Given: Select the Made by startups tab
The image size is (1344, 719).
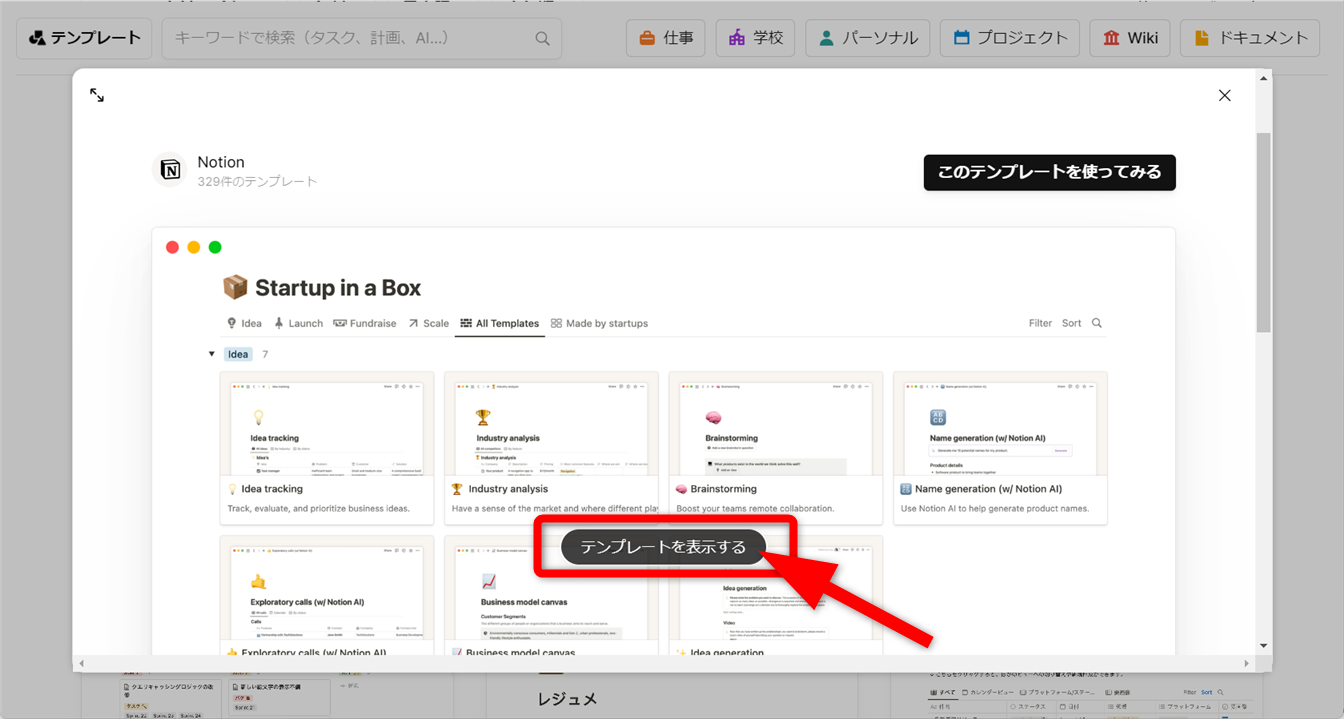Looking at the screenshot, I should [599, 323].
